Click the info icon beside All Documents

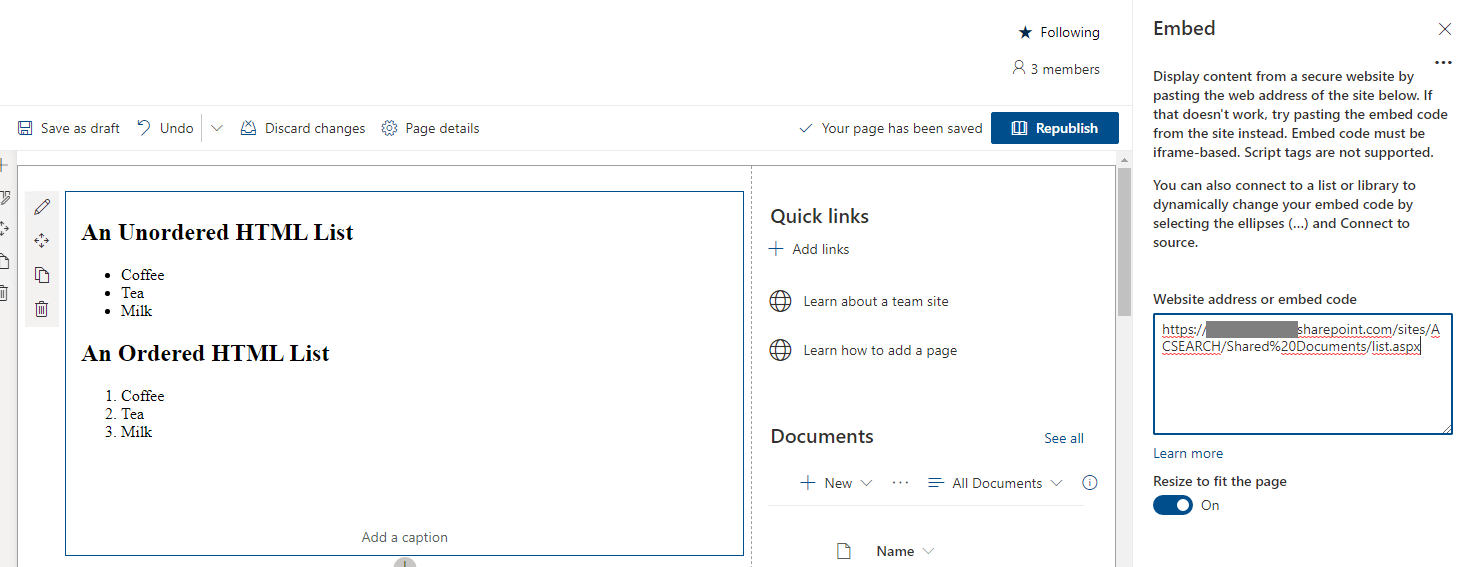[x=1090, y=483]
